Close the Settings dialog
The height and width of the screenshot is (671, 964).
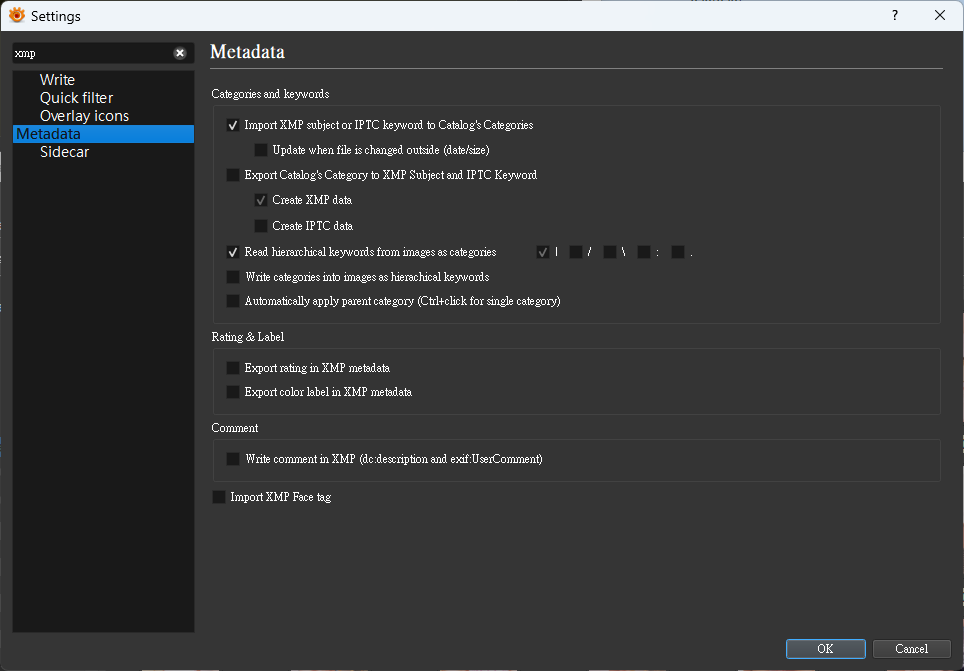coord(939,15)
